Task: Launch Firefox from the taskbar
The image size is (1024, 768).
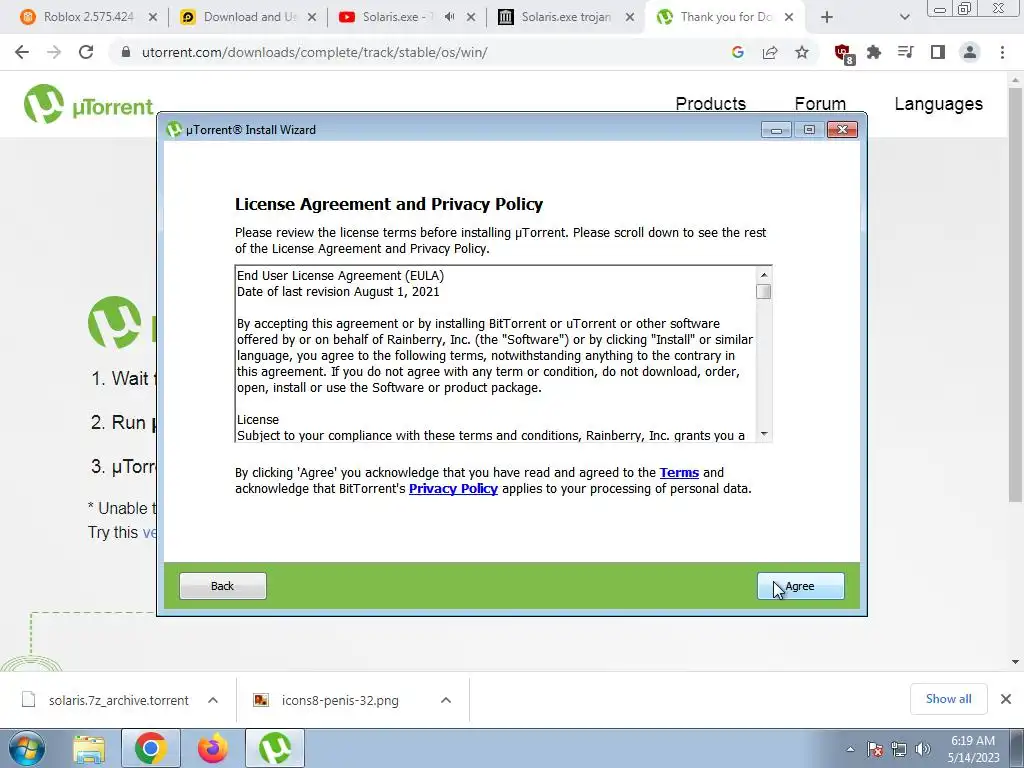Action: (213, 748)
